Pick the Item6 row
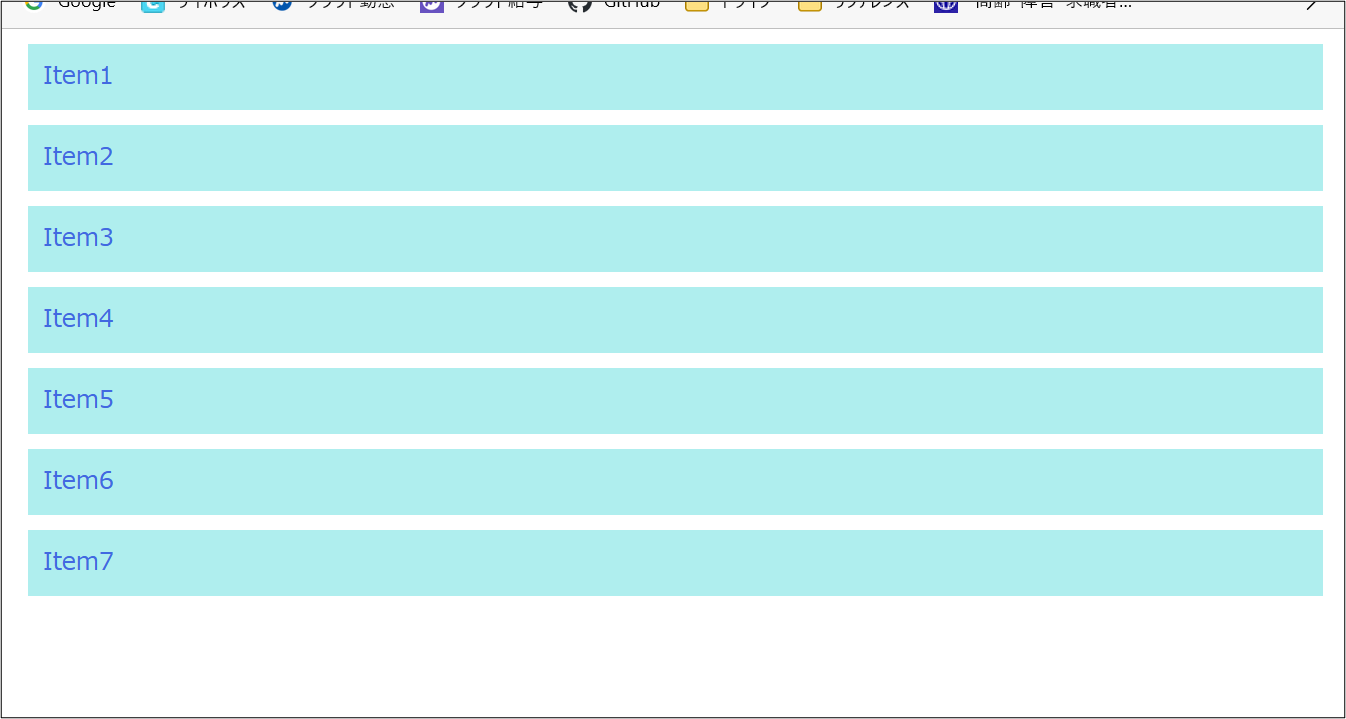 coord(675,482)
